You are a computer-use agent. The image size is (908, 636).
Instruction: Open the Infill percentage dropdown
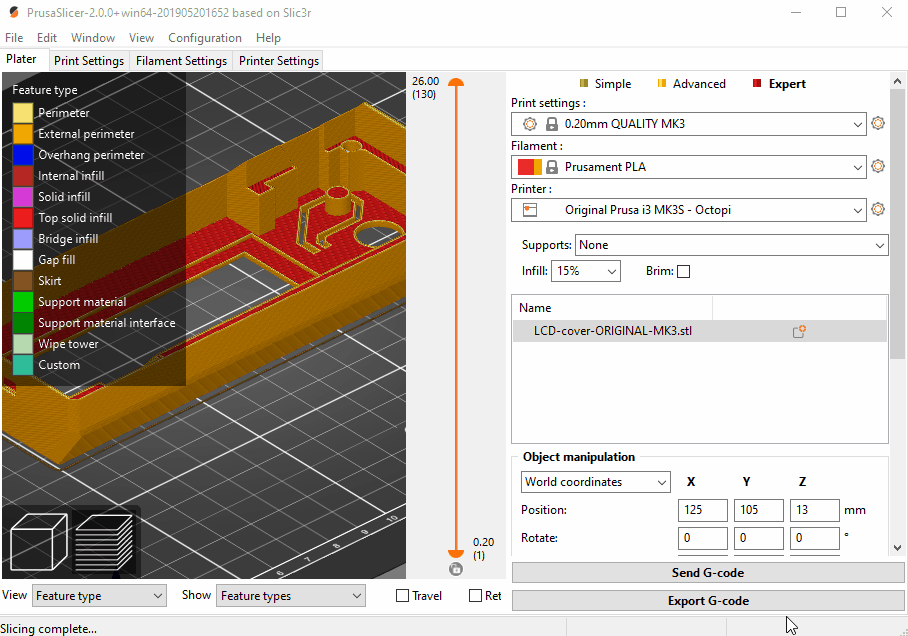(586, 270)
